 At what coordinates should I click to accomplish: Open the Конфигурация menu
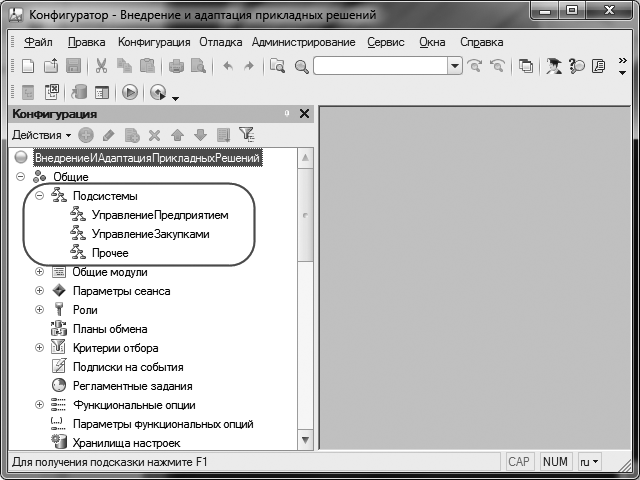[x=154, y=42]
